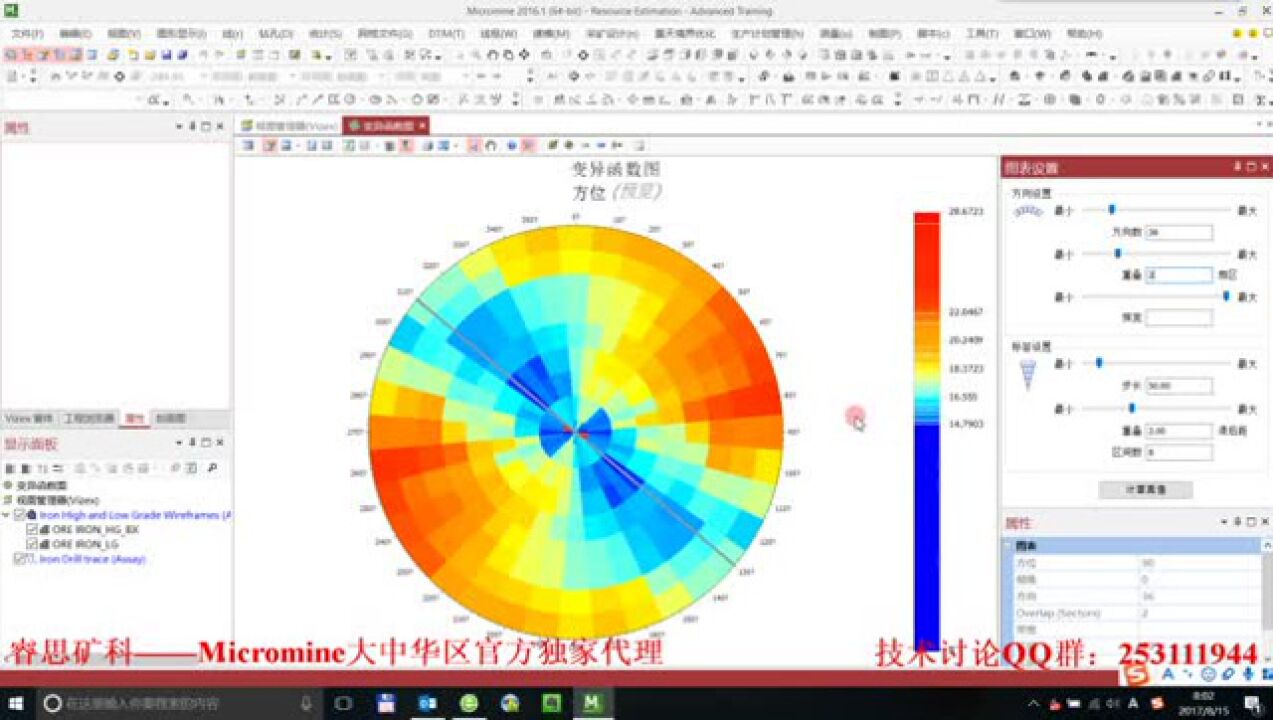Click the Overlap (Sectors) property row
The width and height of the screenshot is (1273, 720).
[1132, 613]
